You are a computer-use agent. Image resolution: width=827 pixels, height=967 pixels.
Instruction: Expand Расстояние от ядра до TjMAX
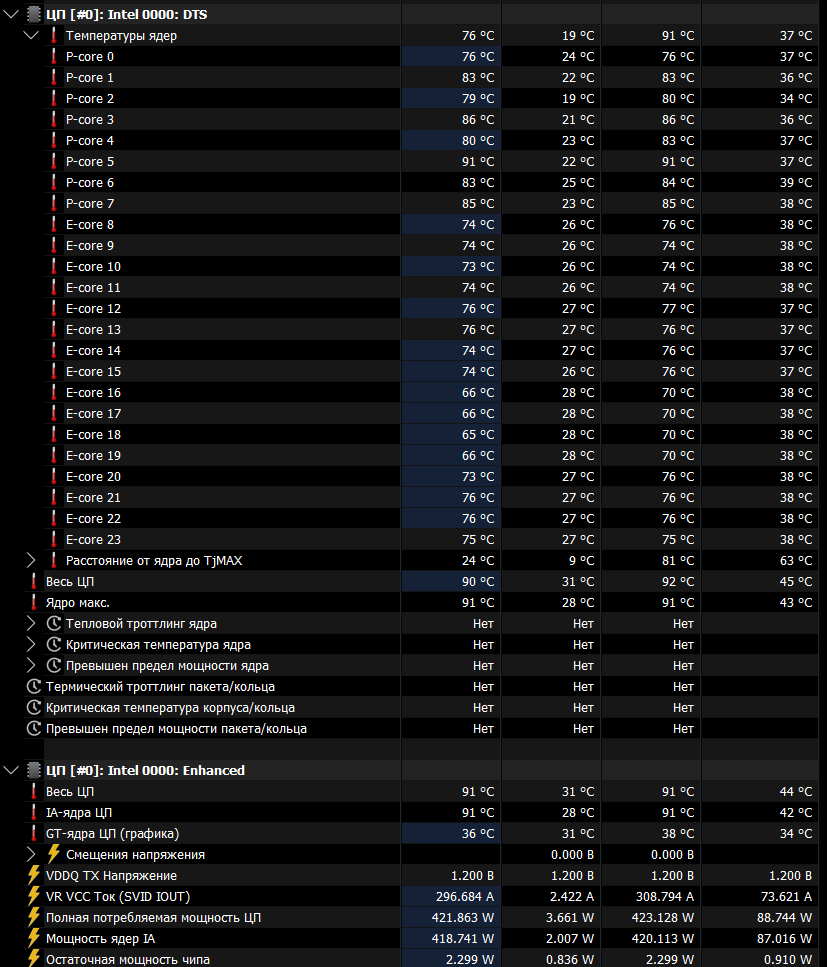[31, 561]
